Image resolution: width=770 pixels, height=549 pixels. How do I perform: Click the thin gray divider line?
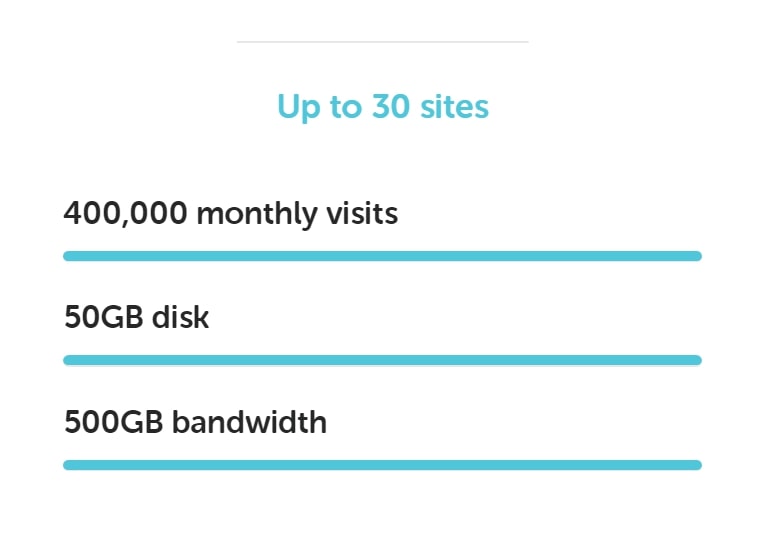pyautogui.click(x=383, y=42)
